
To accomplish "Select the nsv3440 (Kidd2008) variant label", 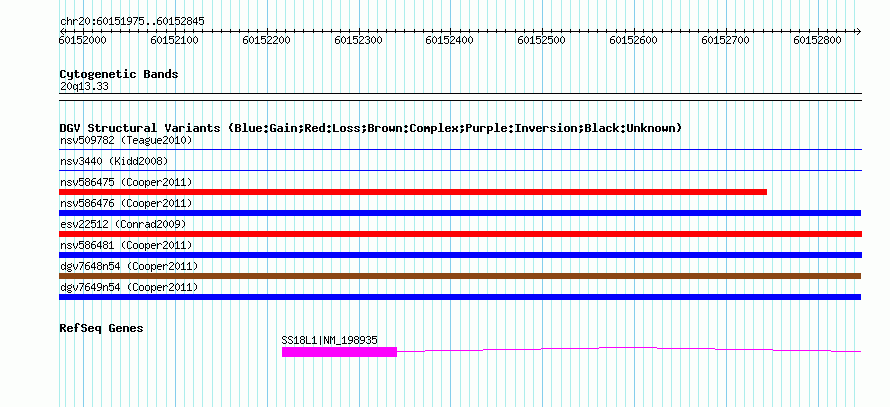I will [x=114, y=161].
